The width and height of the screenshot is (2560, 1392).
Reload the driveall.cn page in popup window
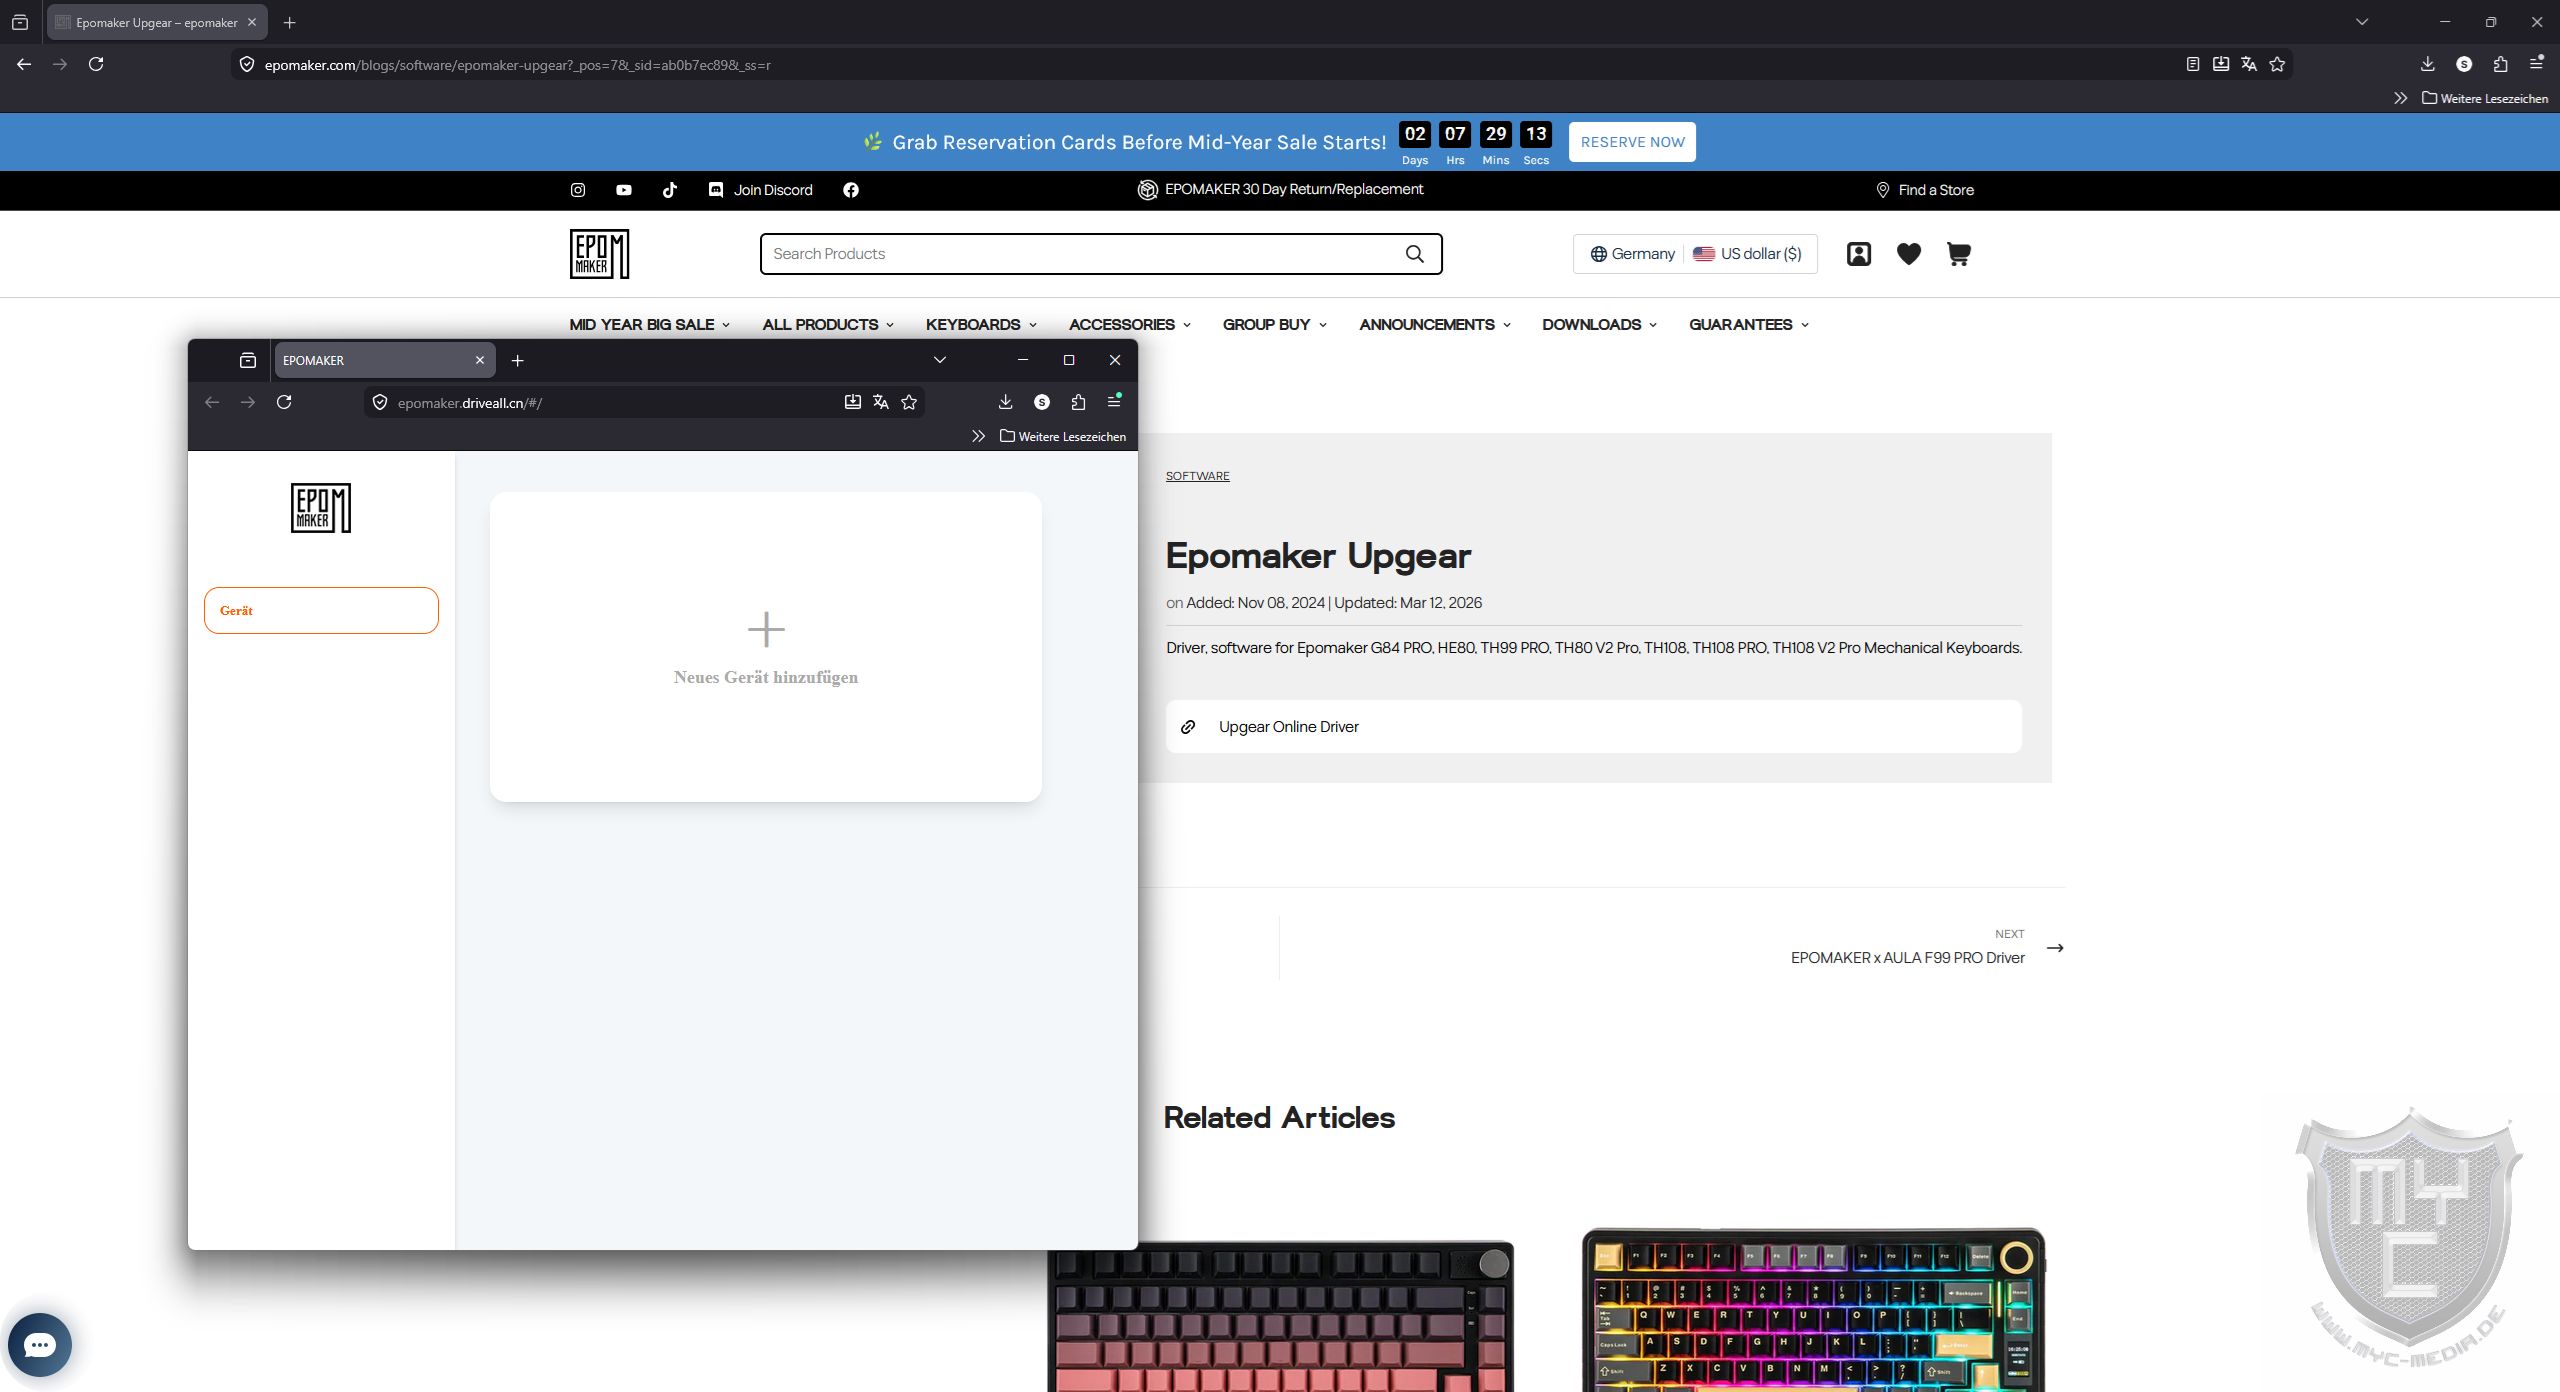click(x=284, y=402)
